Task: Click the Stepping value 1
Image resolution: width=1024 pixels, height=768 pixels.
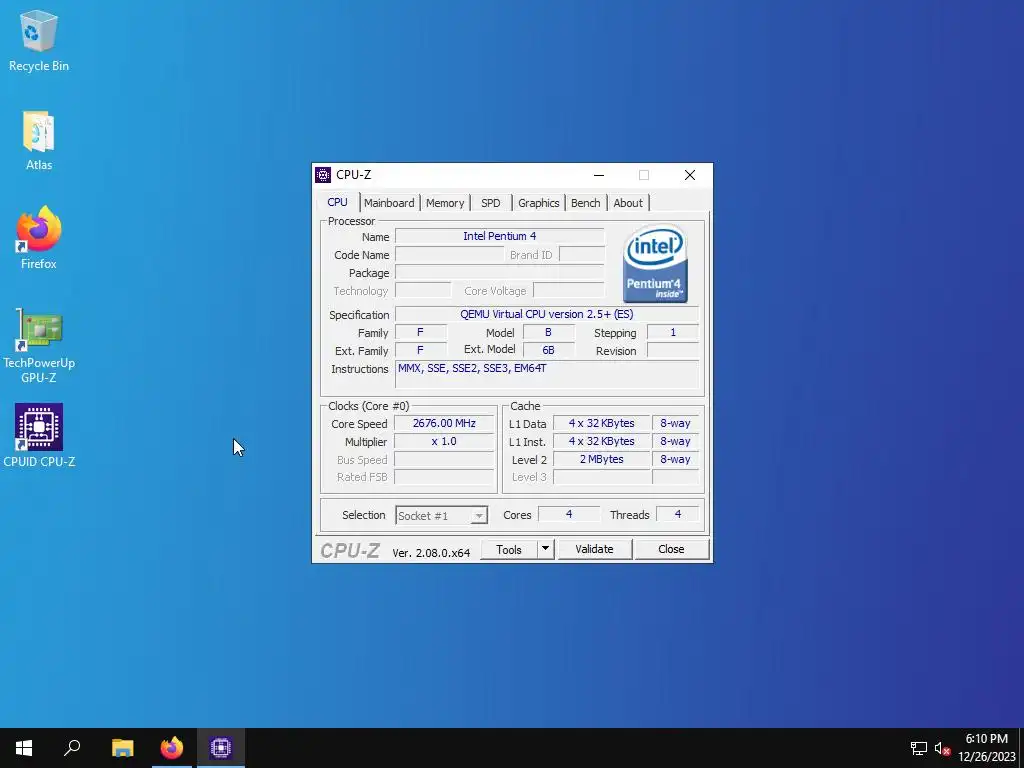Action: [673, 332]
